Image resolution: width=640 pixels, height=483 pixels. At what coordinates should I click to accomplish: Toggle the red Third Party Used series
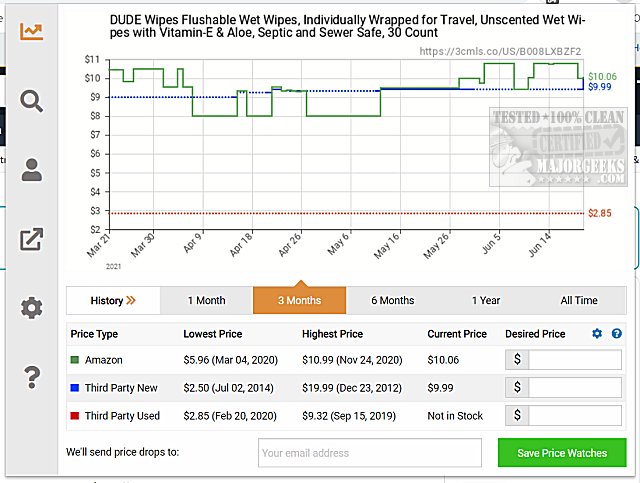[75, 416]
